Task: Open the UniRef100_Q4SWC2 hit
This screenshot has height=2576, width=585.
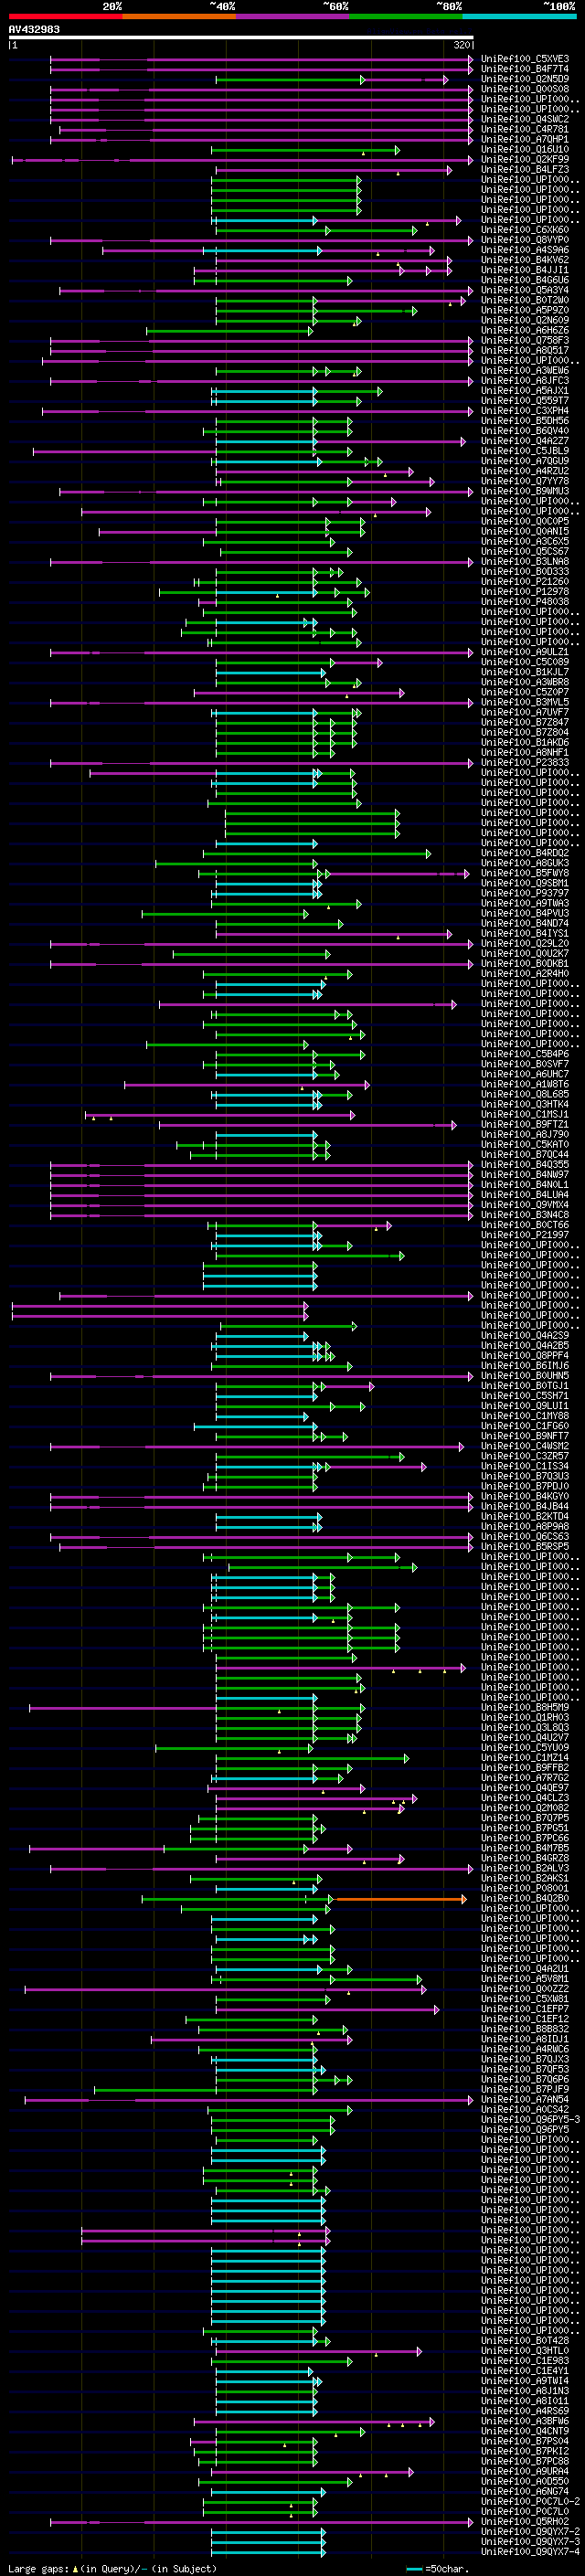Action: pos(525,119)
